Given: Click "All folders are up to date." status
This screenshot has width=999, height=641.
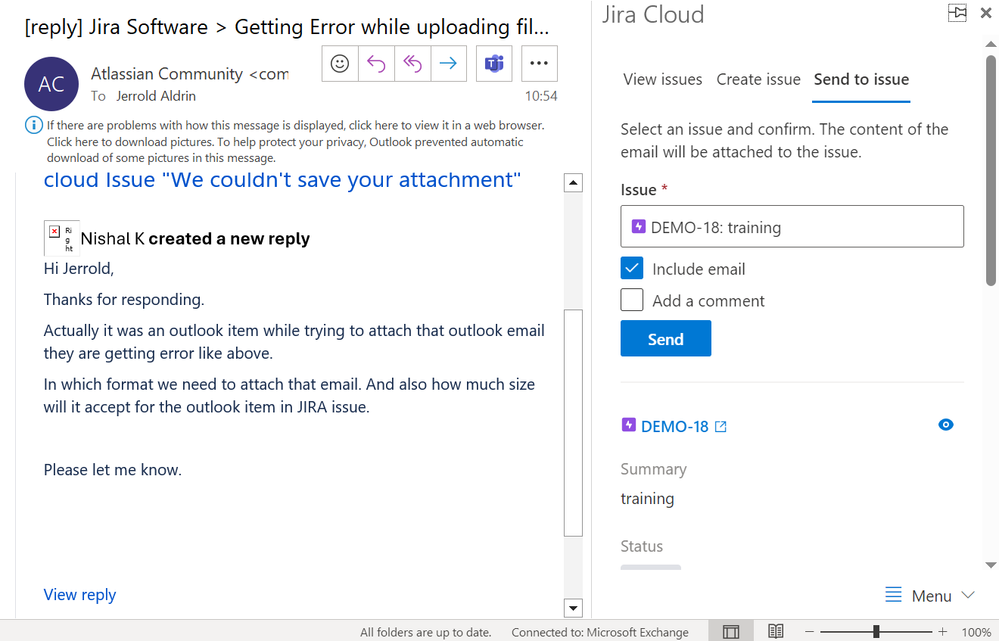Looking at the screenshot, I should point(426,632).
